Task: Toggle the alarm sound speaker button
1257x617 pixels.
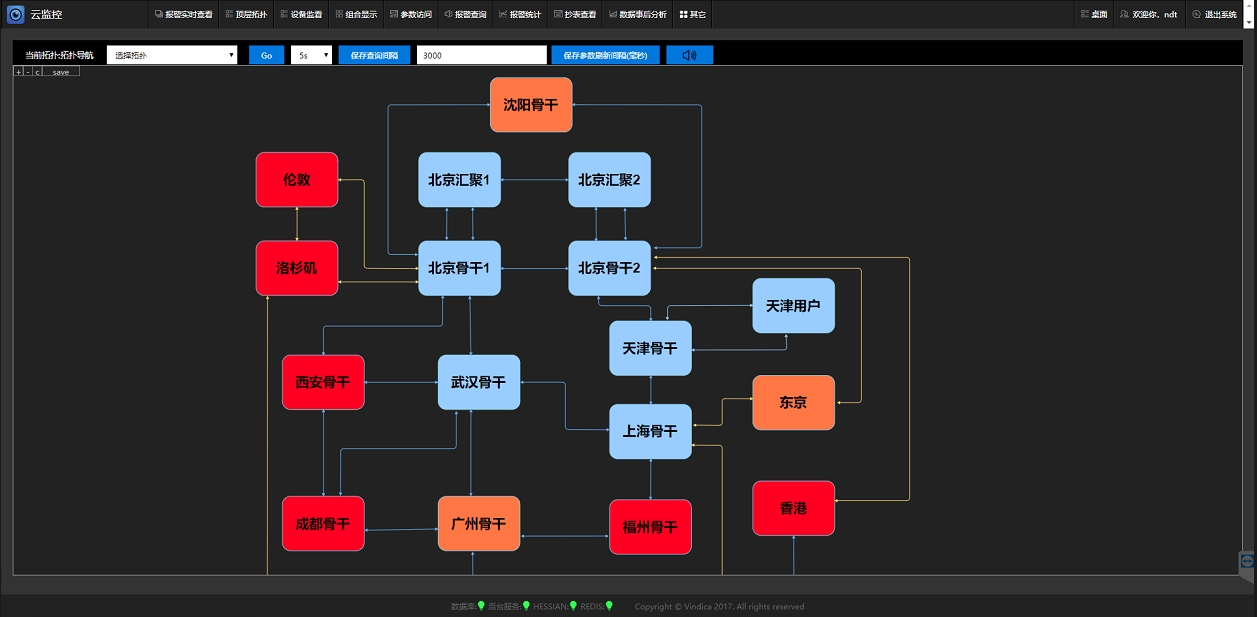Action: [x=689, y=56]
